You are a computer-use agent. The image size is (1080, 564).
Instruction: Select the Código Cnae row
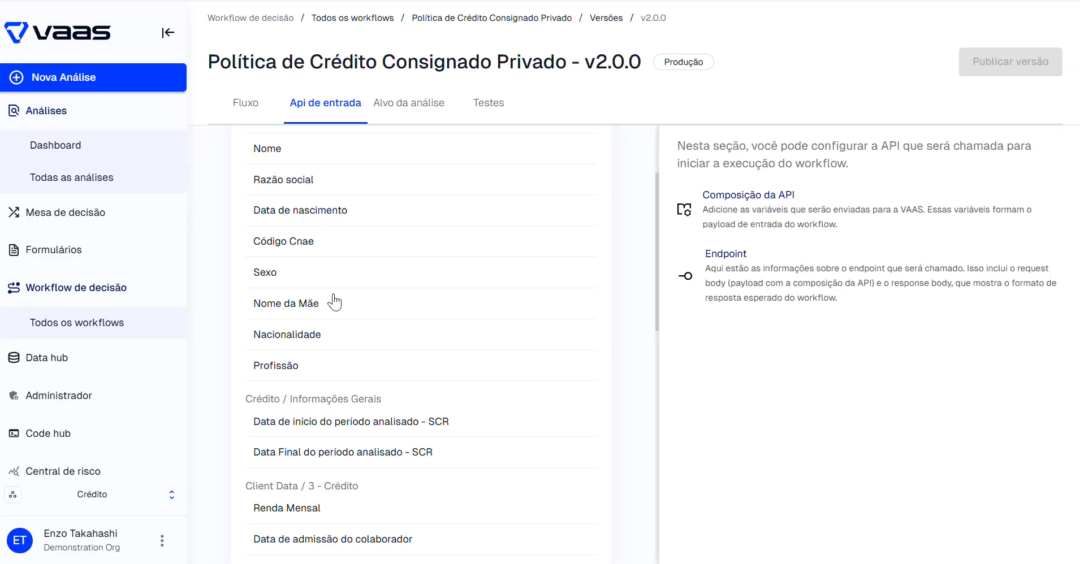point(421,241)
